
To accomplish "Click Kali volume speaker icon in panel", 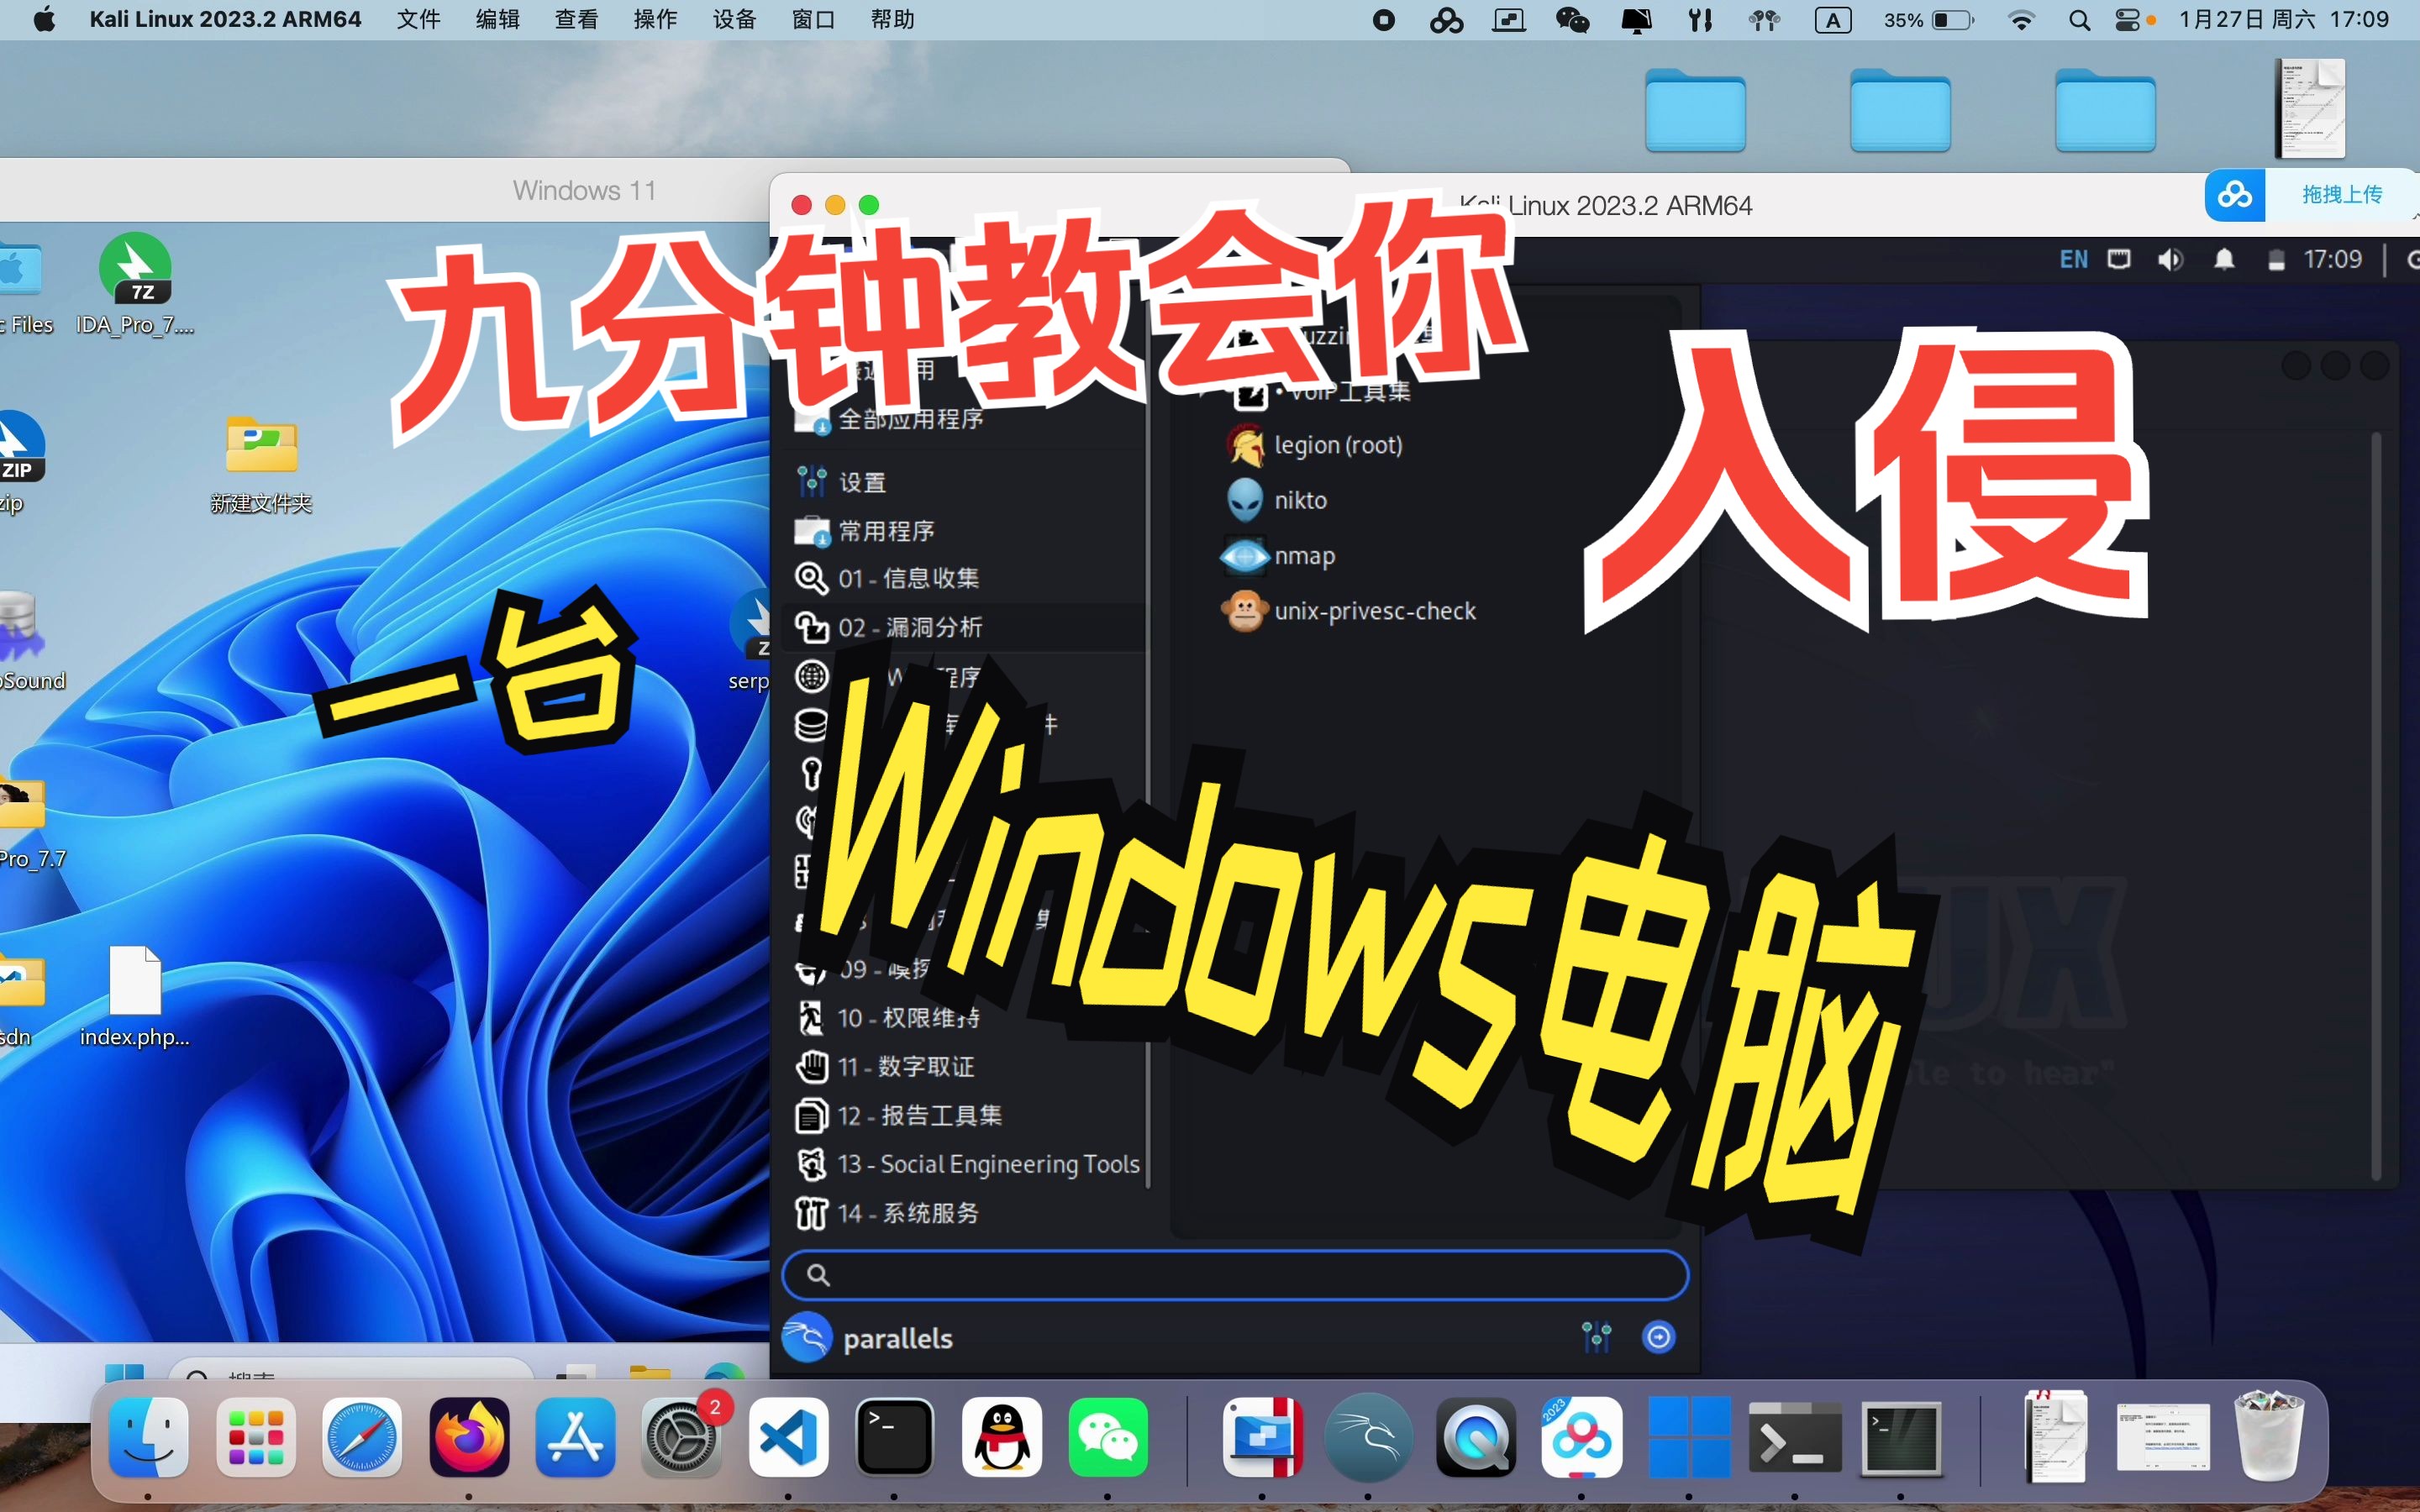I will 2170,260.
